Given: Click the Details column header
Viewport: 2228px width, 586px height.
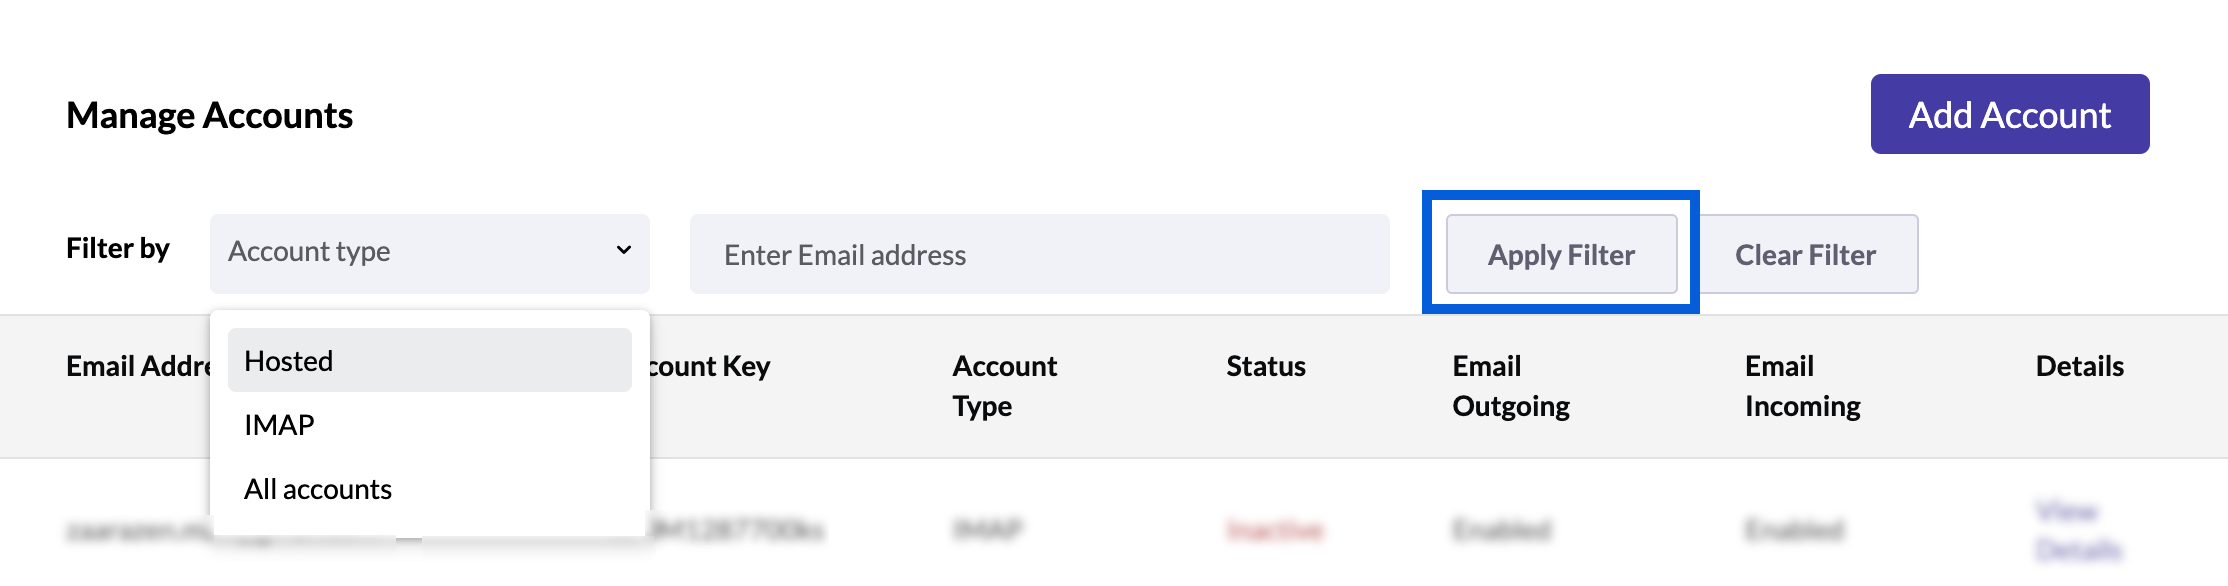Looking at the screenshot, I should (2081, 366).
